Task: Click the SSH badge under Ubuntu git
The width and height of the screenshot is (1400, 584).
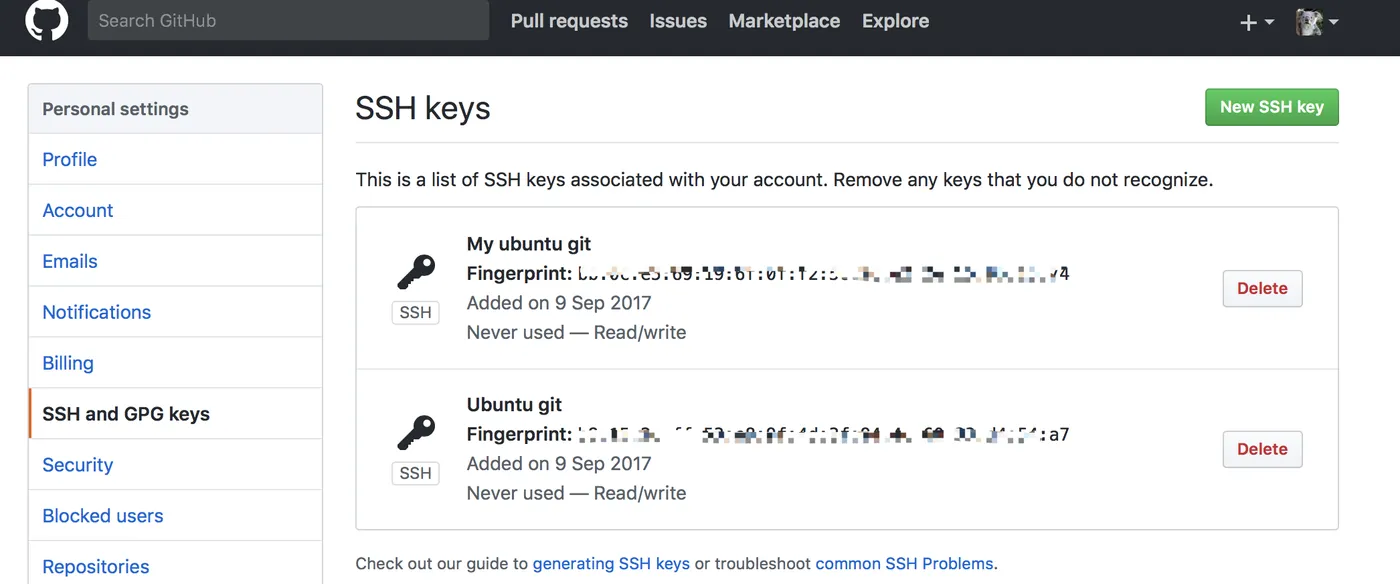Action: 415,473
